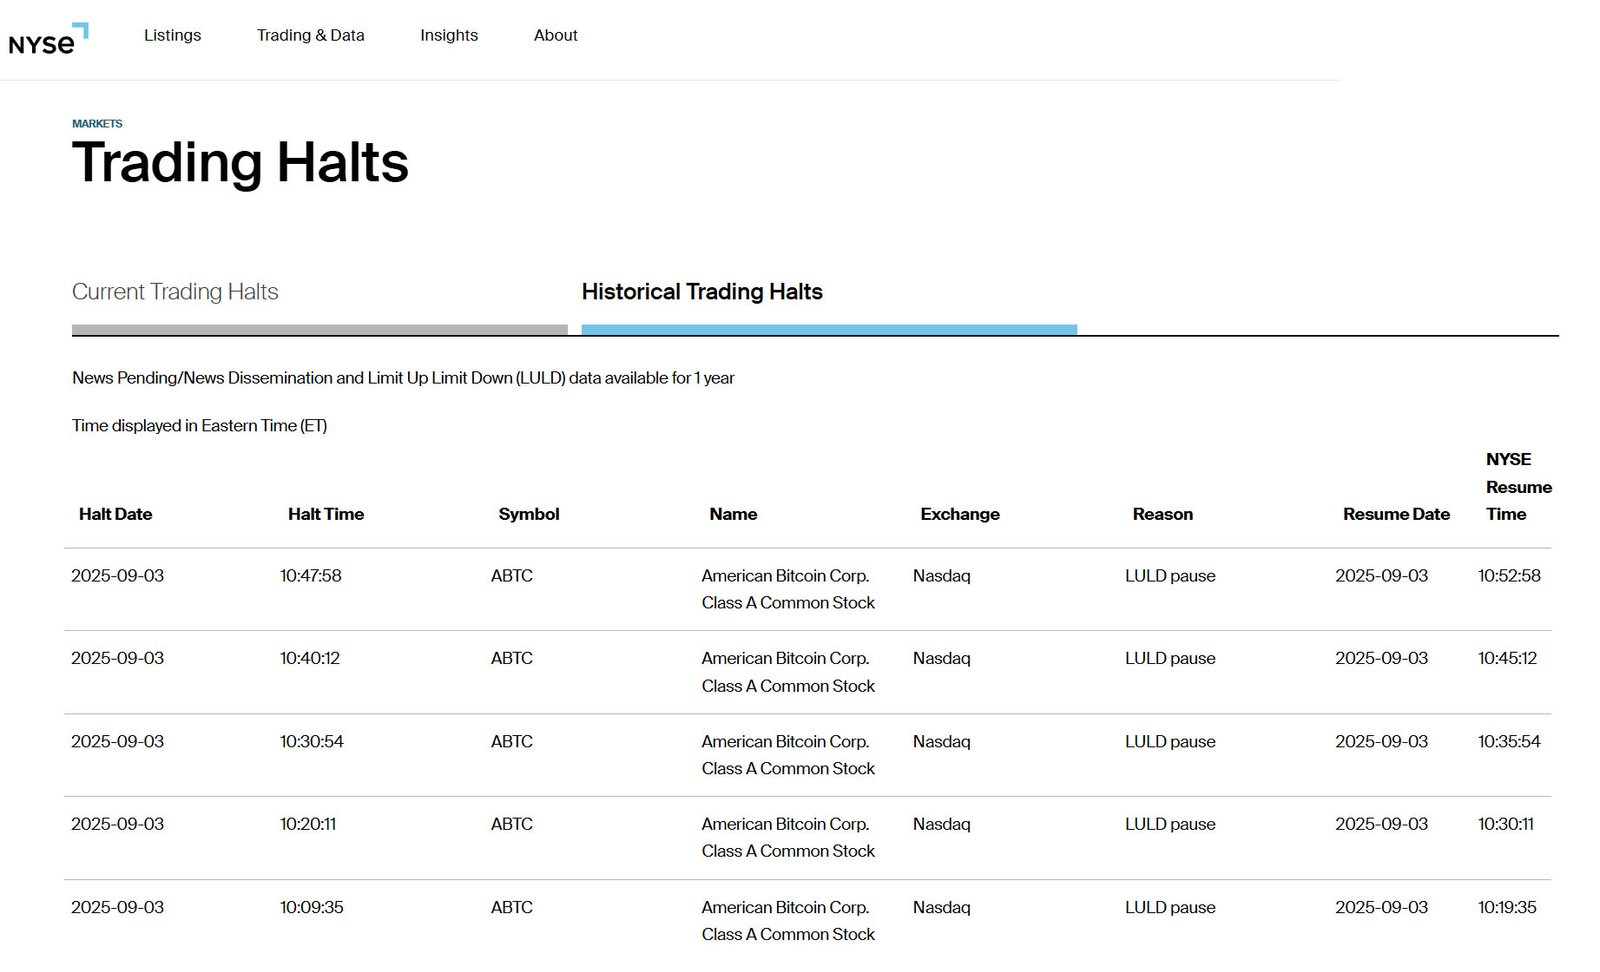Click the Halt Time column header
The width and height of the screenshot is (1600, 972).
pyautogui.click(x=325, y=514)
